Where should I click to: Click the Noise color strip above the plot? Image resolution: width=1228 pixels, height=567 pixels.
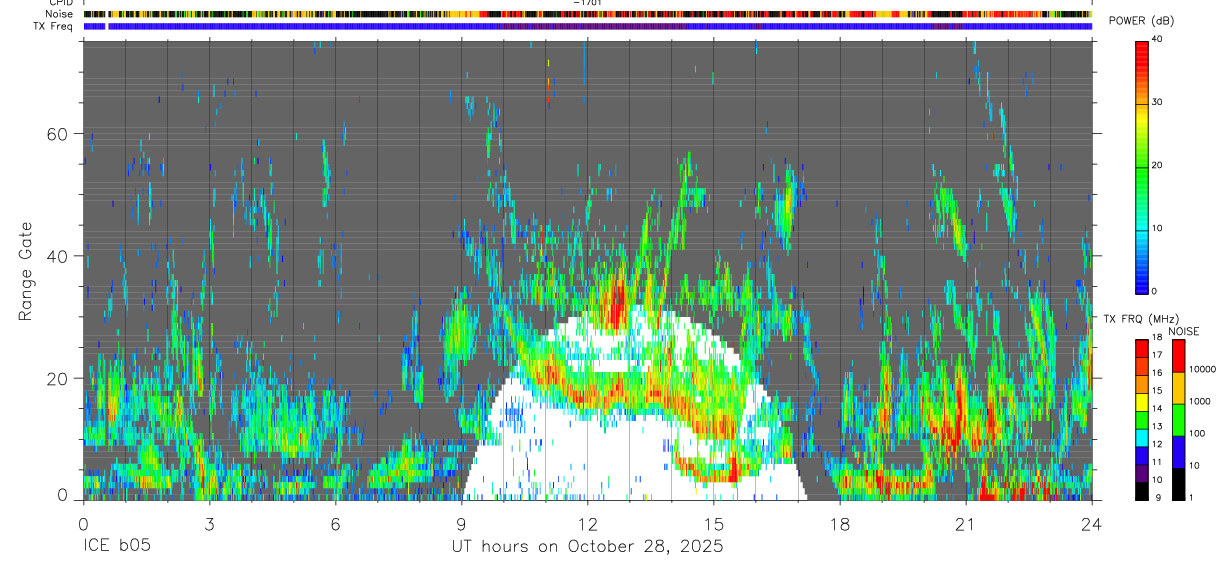tap(587, 14)
